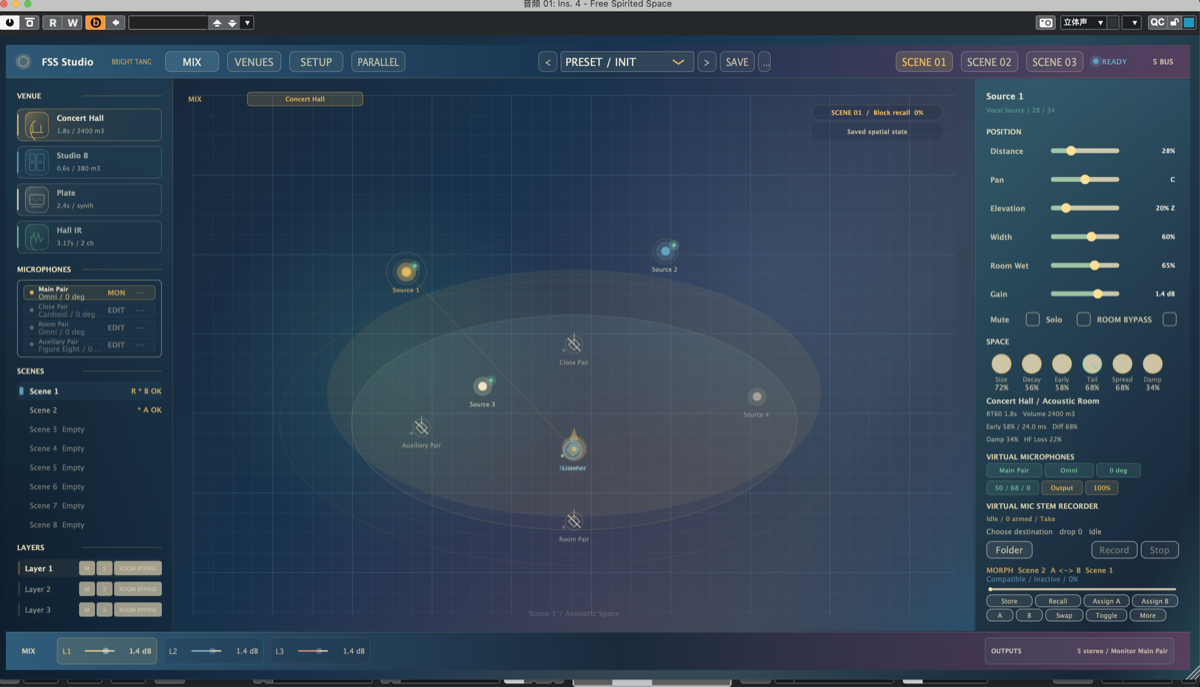Click the Concert Hall label in MIX view
Viewport: 1200px width, 687px height.
pos(305,99)
